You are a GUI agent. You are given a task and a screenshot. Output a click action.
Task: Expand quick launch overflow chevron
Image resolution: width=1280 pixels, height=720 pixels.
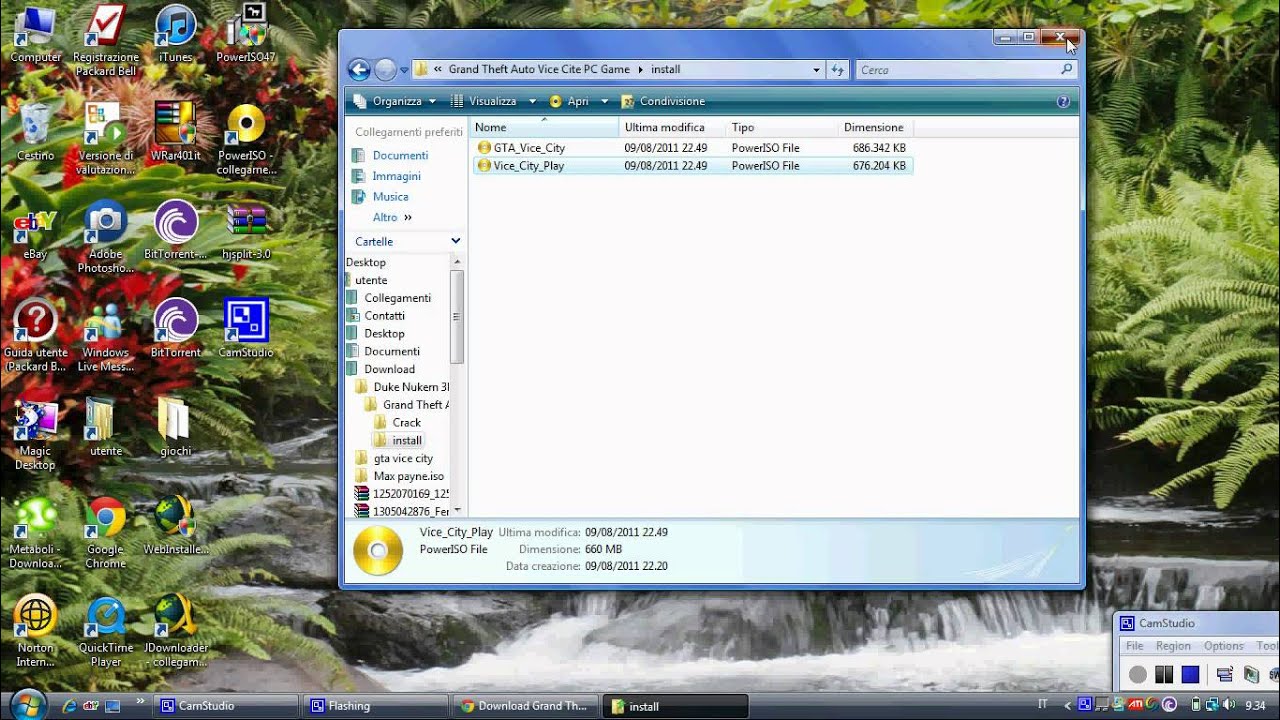click(x=139, y=701)
